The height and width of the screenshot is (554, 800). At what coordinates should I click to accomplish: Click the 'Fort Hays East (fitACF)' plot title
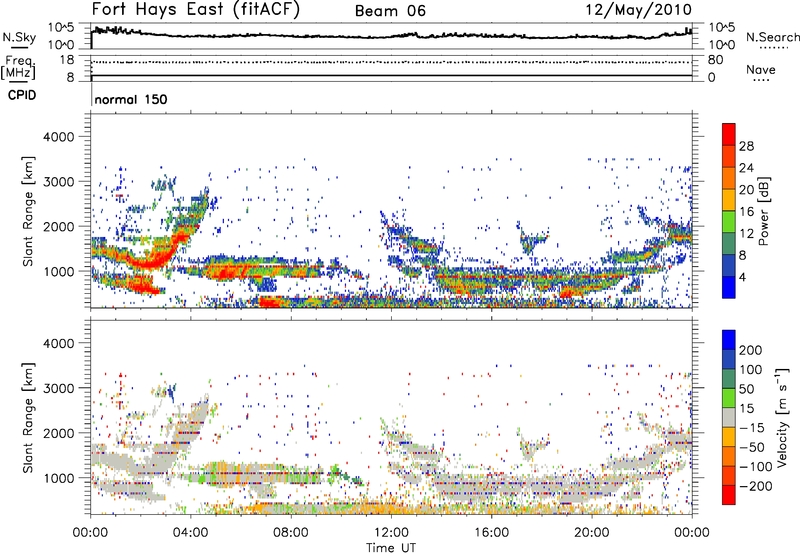(x=195, y=9)
